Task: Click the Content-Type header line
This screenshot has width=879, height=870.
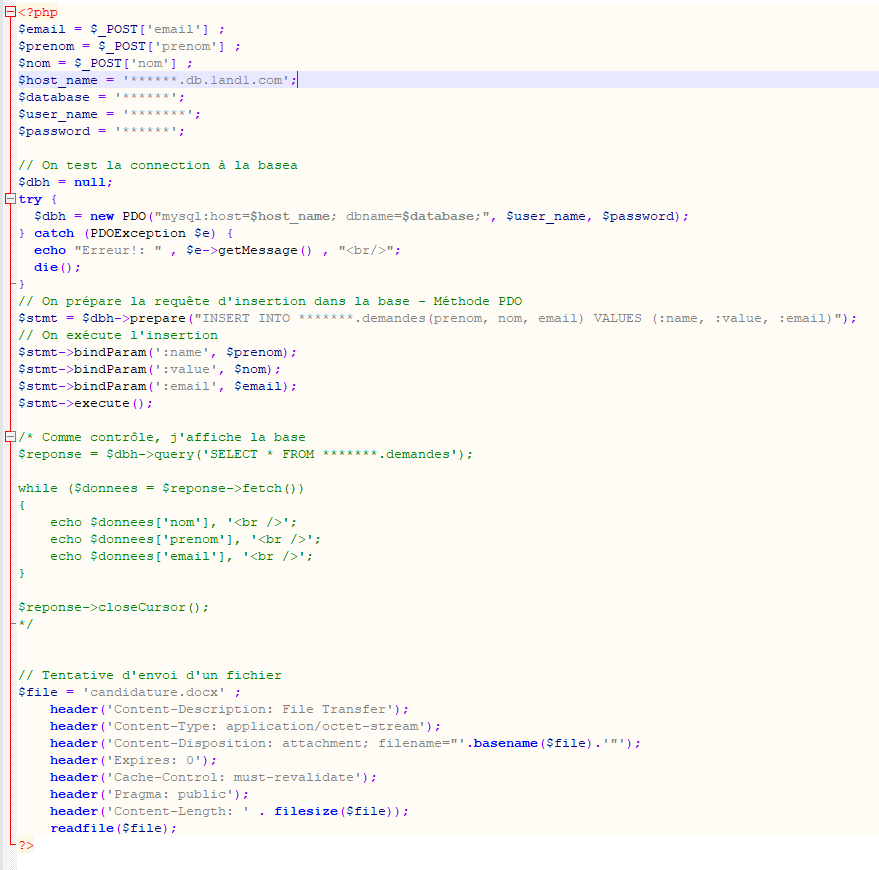Action: pyautogui.click(x=244, y=726)
